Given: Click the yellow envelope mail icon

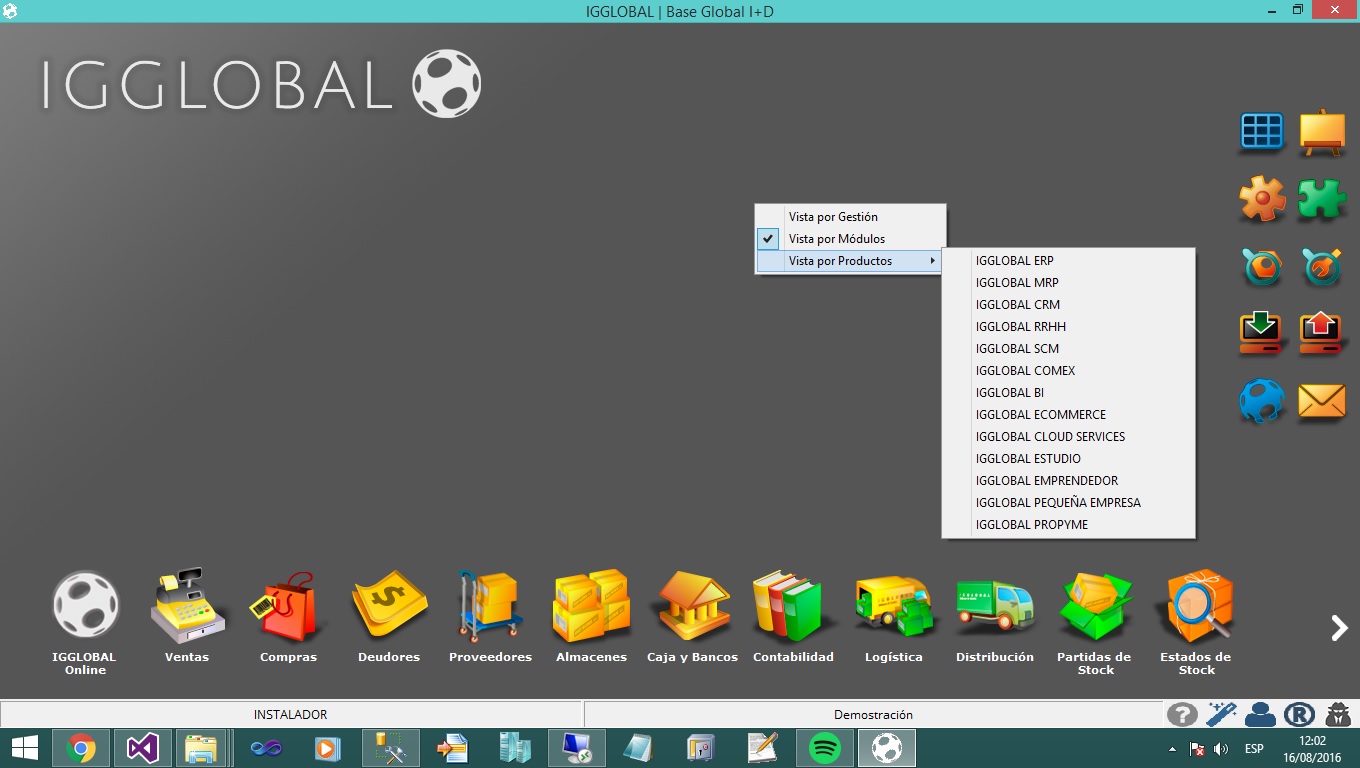Looking at the screenshot, I should point(1322,401).
